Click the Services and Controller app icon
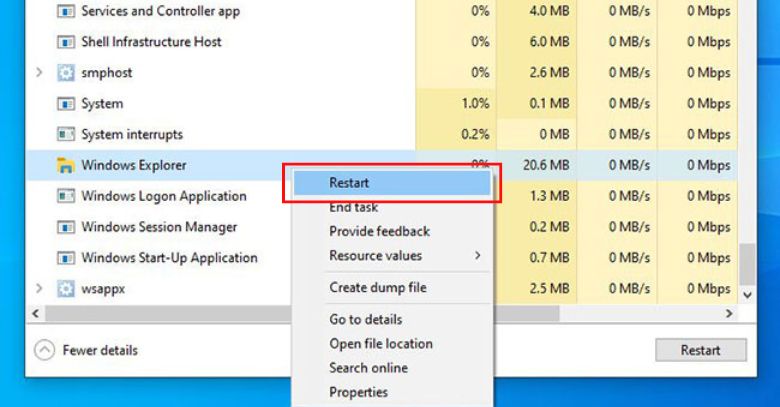The image size is (780, 407). 66,11
